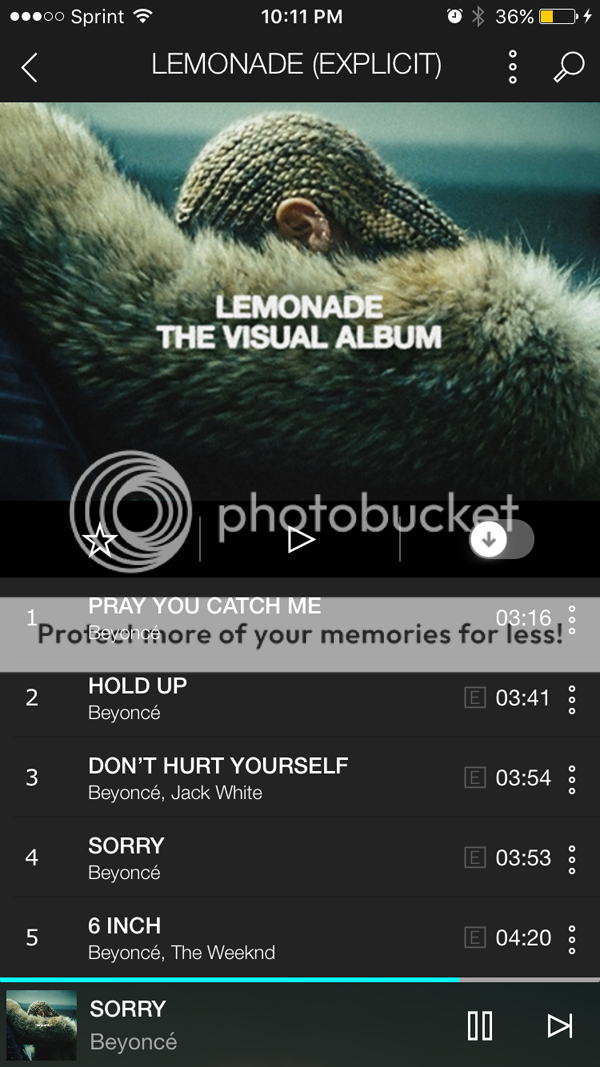
Task: Tap the Explicit badge on HOLD UP
Action: (x=475, y=698)
